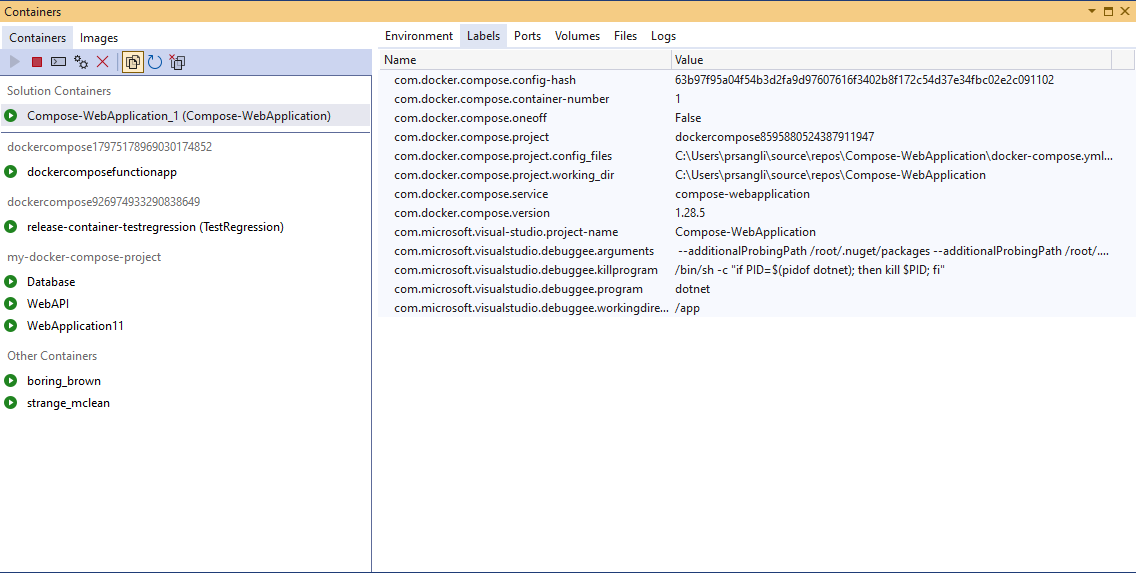
Task: Select the com.docker.compose.container-number label
Action: (501, 99)
